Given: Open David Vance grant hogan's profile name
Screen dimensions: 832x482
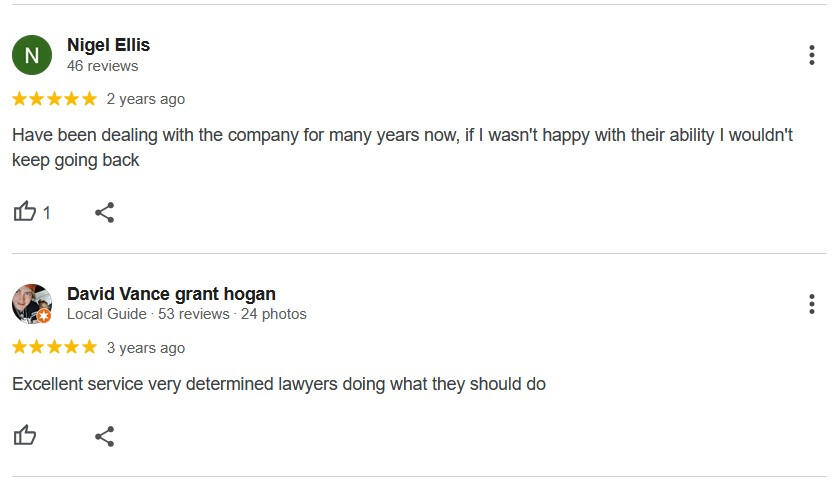Looking at the screenshot, I should point(171,294).
